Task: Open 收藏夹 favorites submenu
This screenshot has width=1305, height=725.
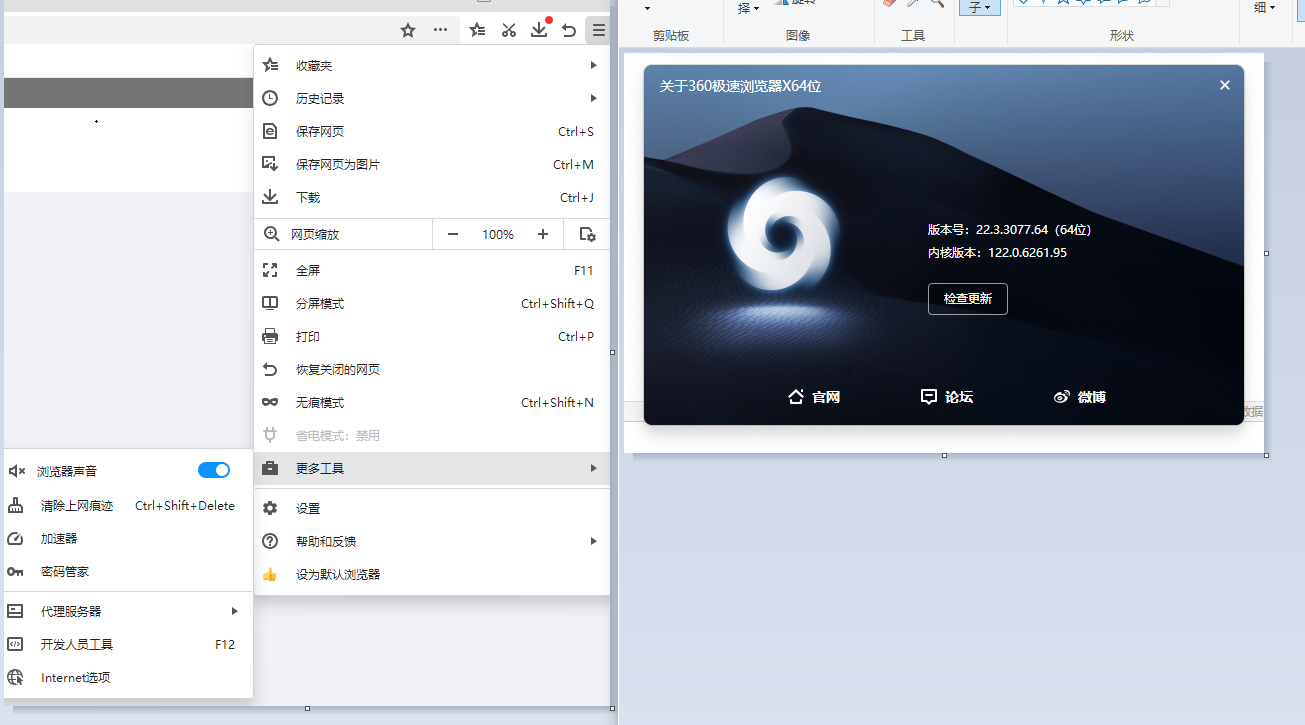Action: pos(431,65)
